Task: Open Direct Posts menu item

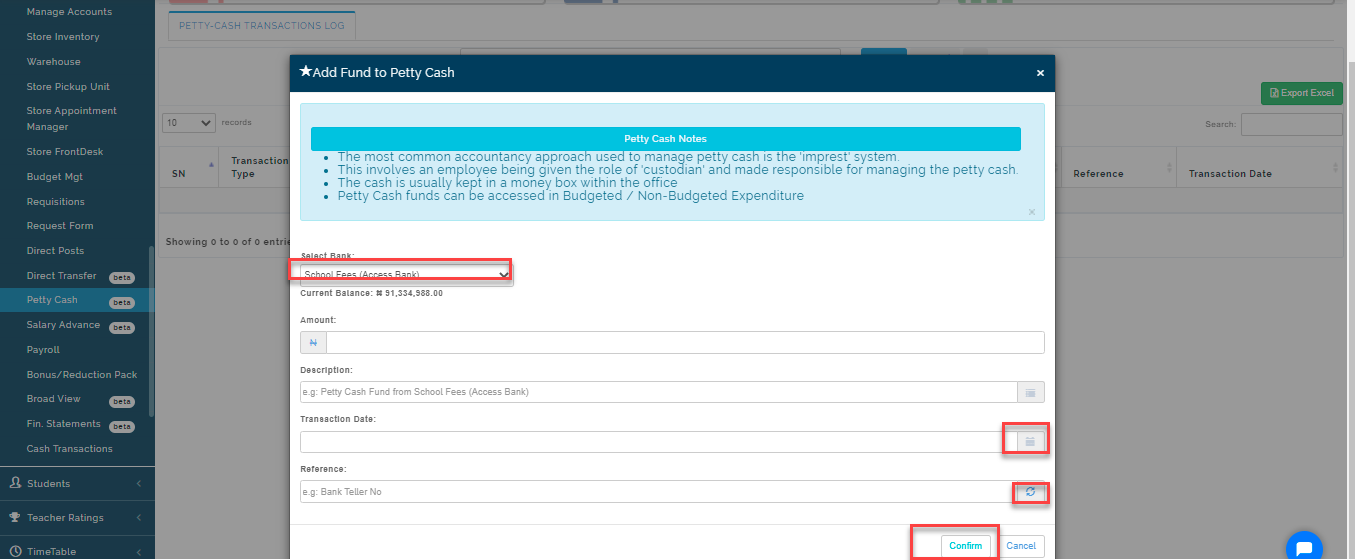Action: pos(55,251)
